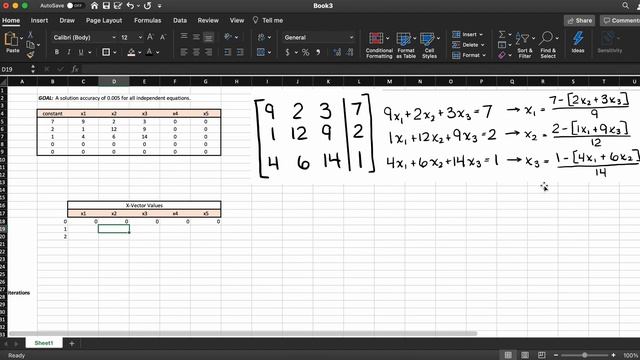
Task: Switch to the Draw tab
Action: [67, 20]
